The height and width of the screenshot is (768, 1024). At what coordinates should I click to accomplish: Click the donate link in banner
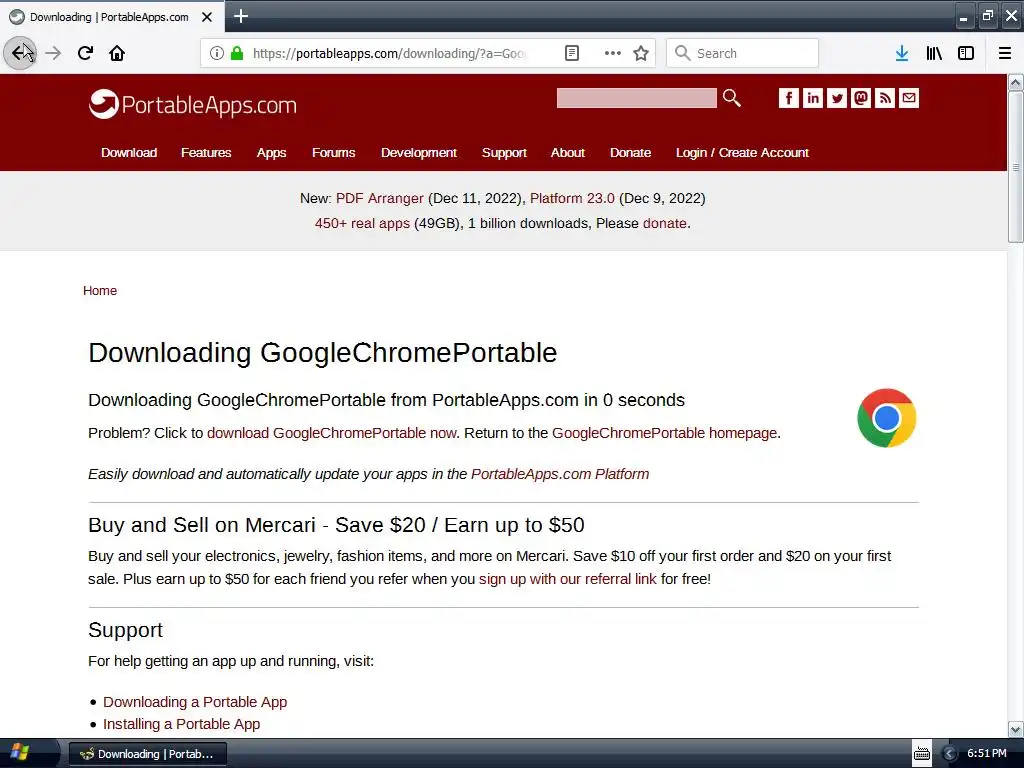665,223
